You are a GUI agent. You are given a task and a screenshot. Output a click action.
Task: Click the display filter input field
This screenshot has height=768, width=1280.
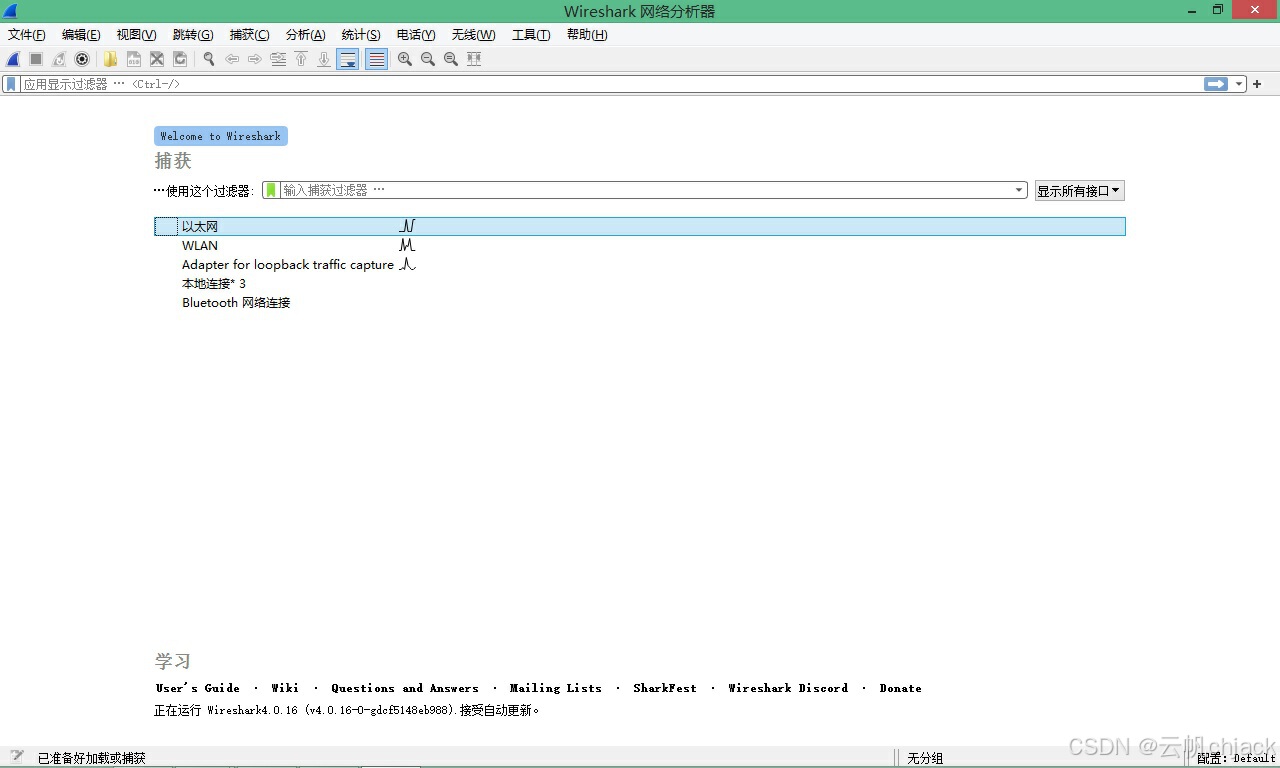(x=610, y=84)
